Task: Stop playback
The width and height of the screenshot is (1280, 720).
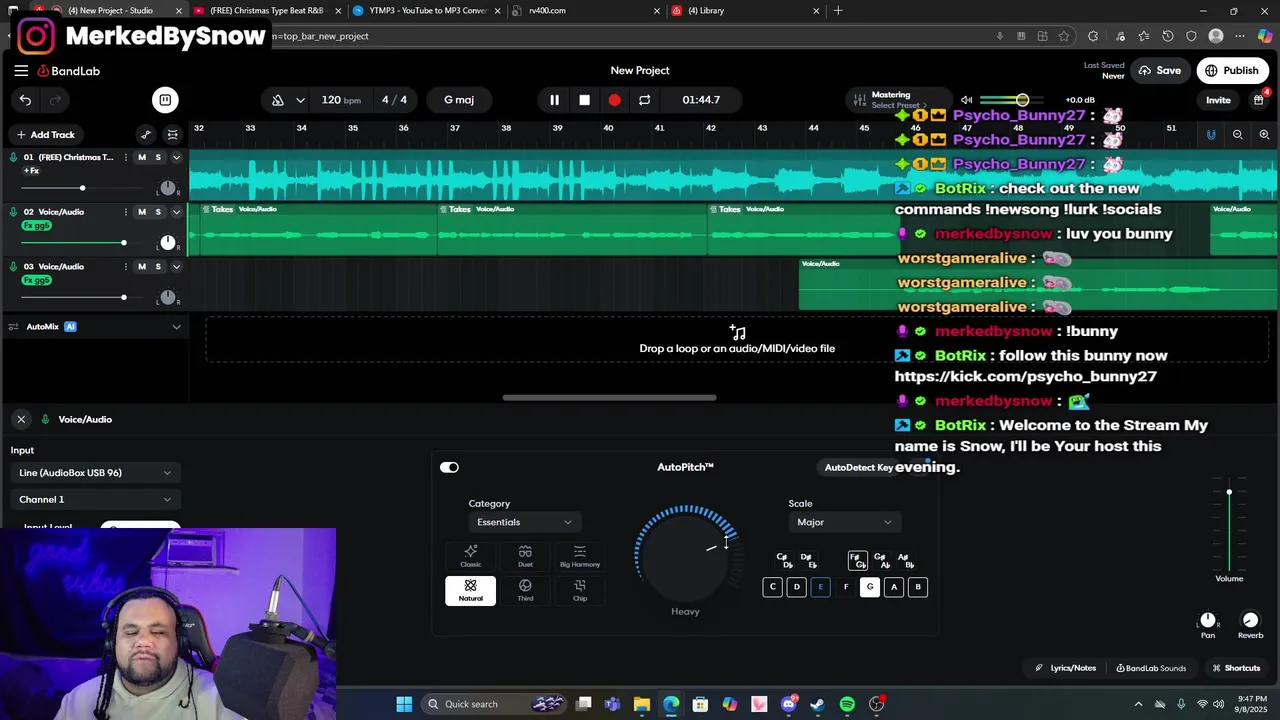Action: pos(585,100)
